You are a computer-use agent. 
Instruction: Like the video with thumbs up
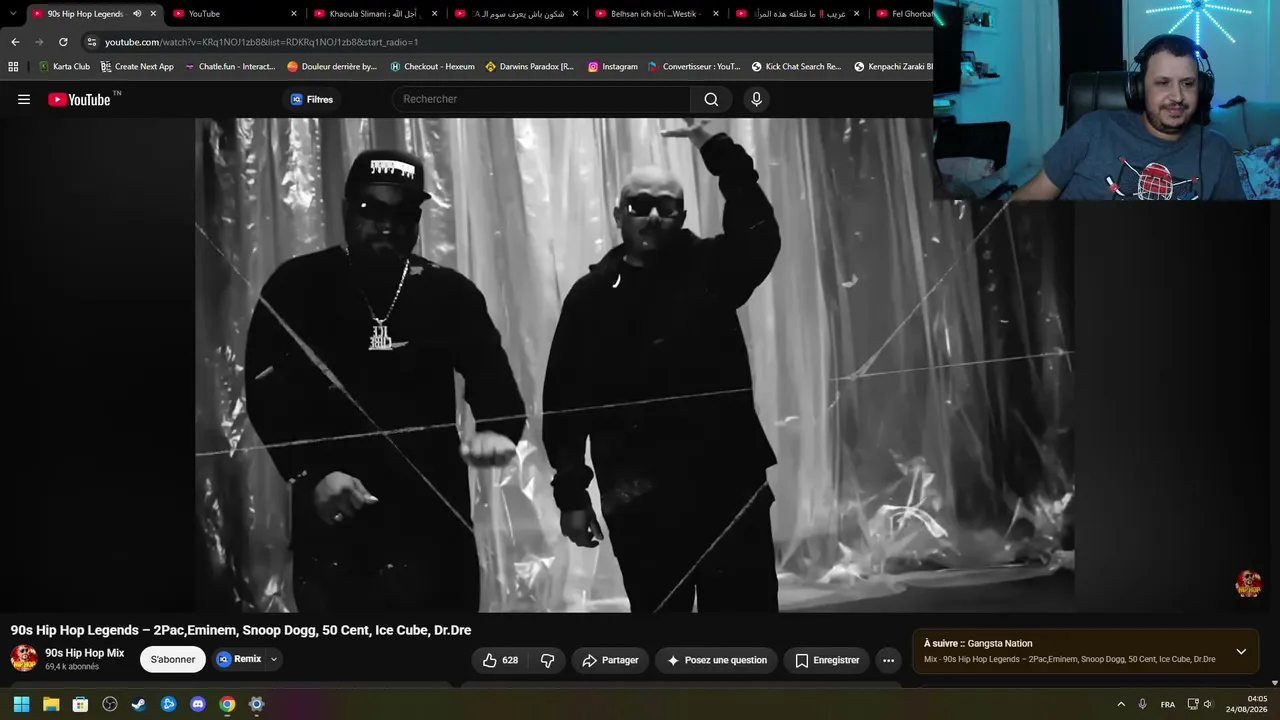point(500,660)
